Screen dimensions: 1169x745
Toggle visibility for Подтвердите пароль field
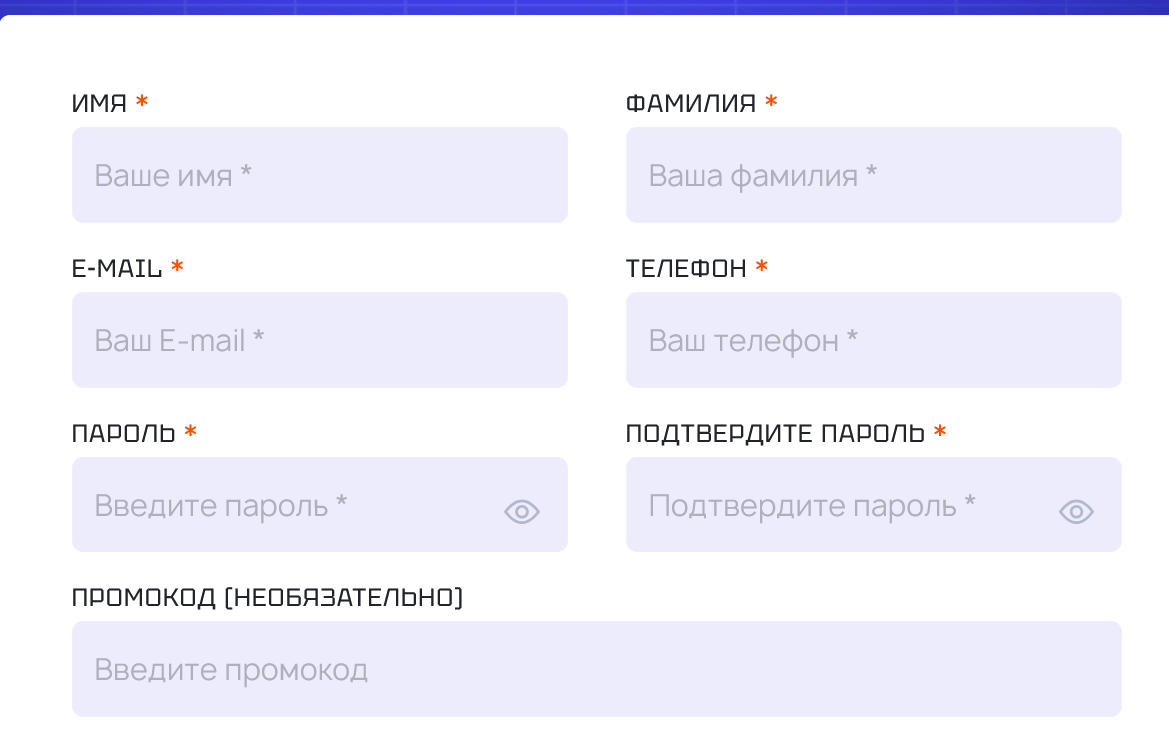(1075, 512)
